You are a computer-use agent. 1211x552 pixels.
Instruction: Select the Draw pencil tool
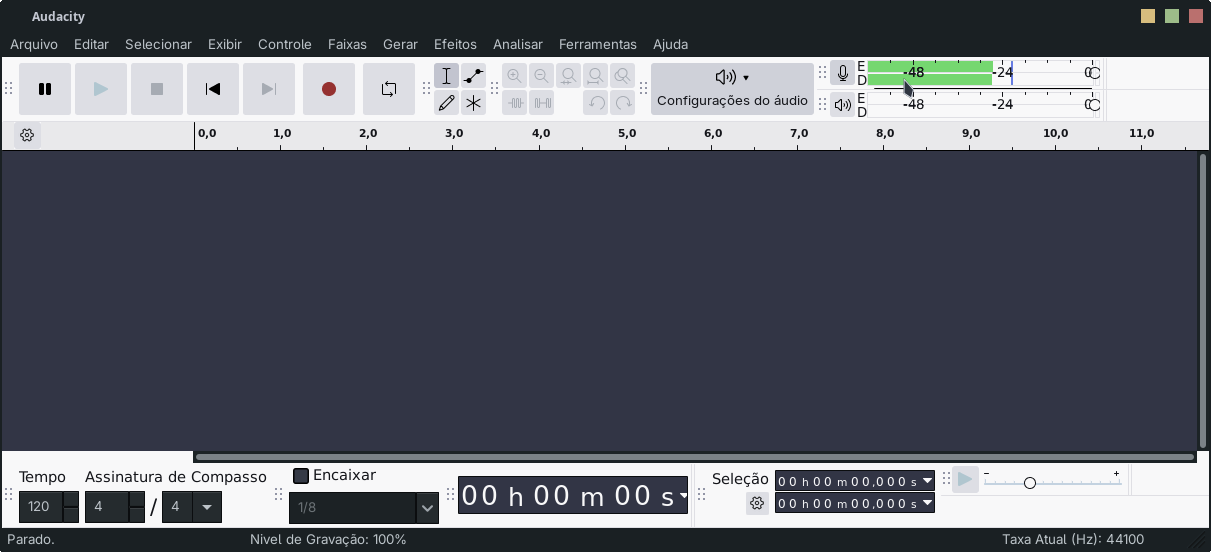(x=447, y=103)
